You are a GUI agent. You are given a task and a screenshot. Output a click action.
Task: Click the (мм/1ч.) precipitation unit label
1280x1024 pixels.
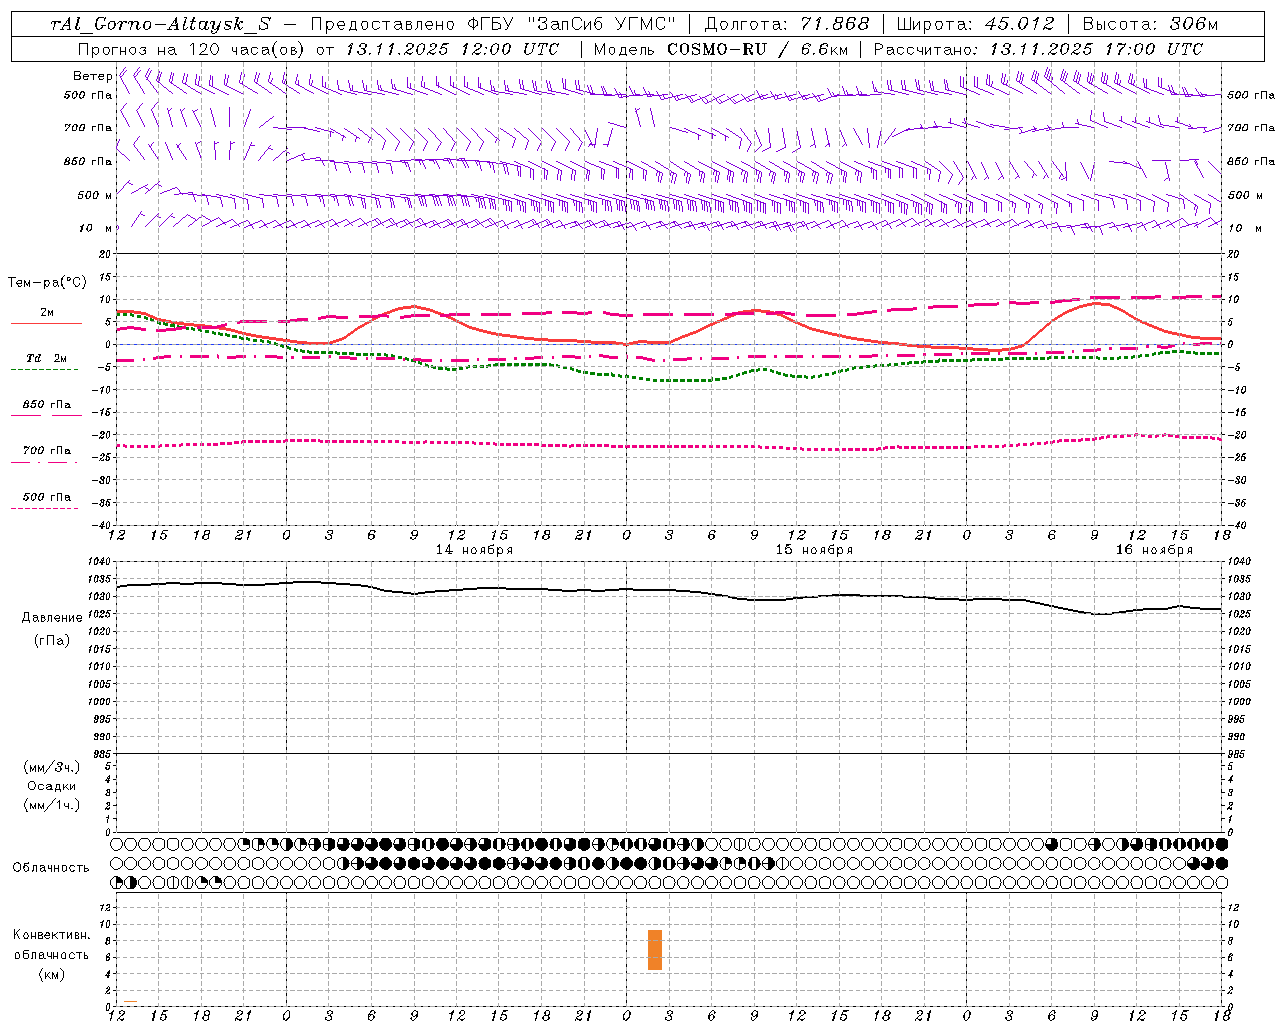52,805
